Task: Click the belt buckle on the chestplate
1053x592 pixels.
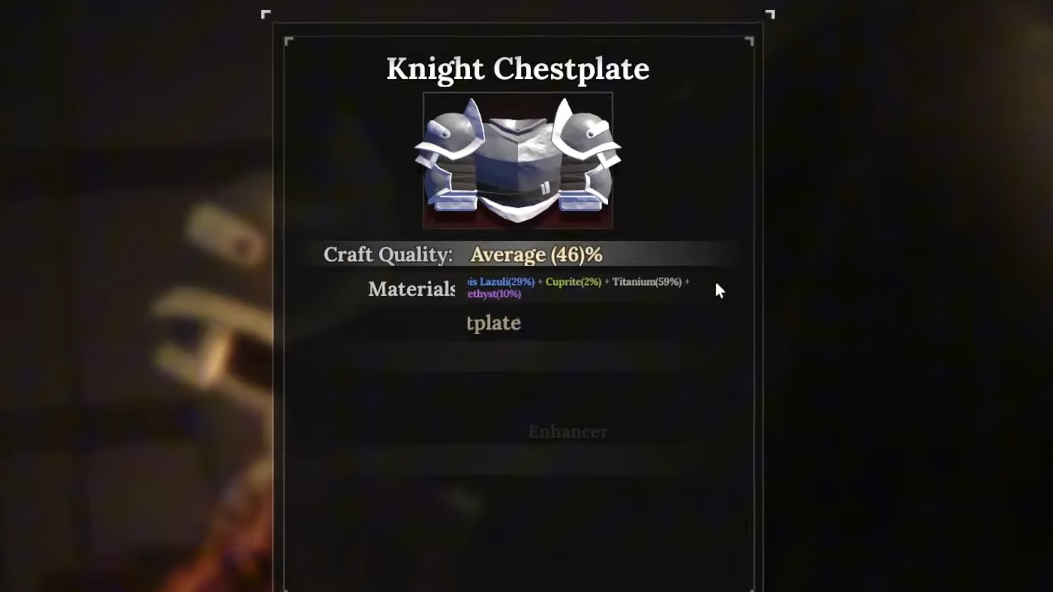Action: click(545, 189)
